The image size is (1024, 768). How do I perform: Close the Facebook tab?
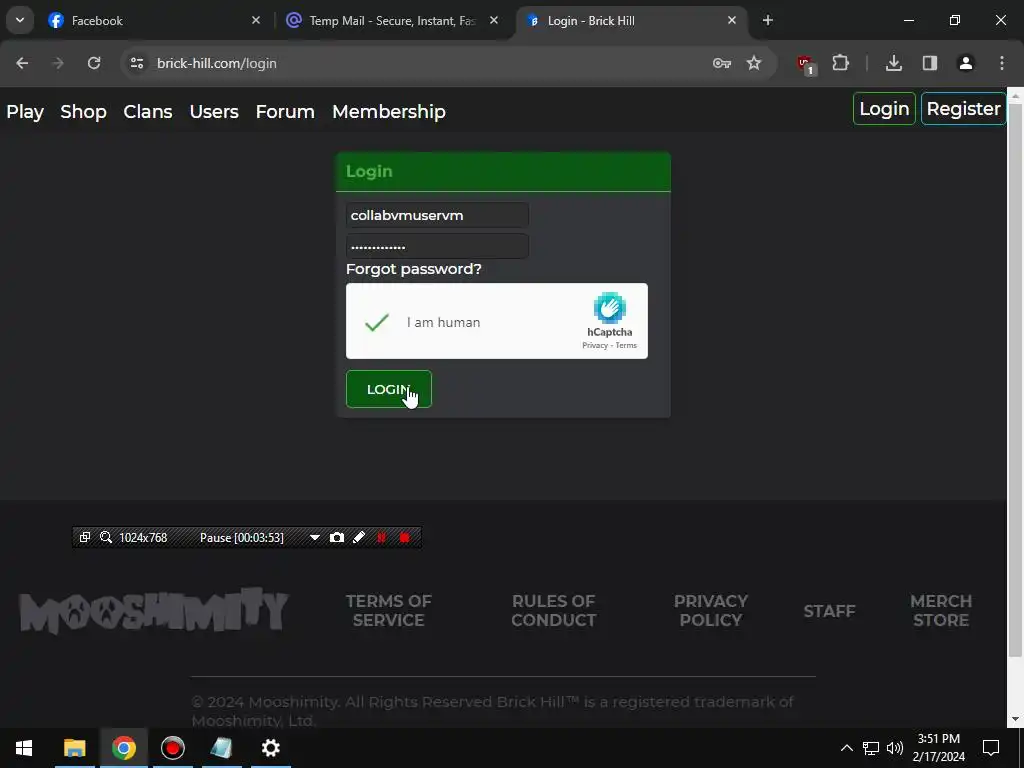click(256, 20)
